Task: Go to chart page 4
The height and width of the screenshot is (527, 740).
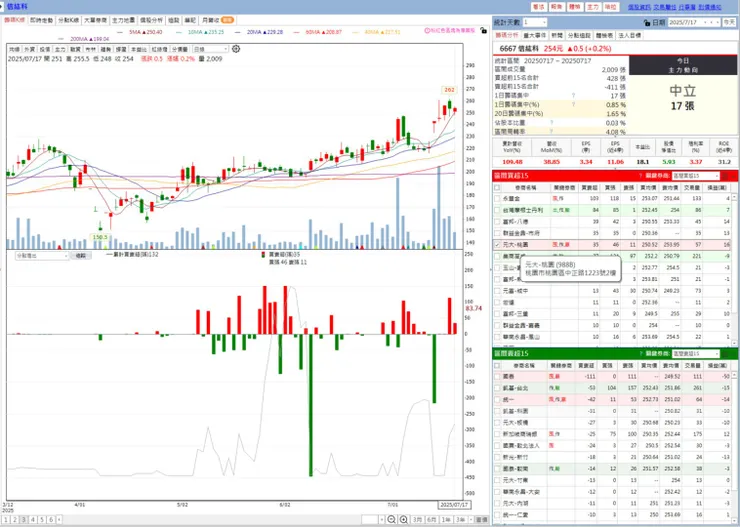Action: [33, 519]
